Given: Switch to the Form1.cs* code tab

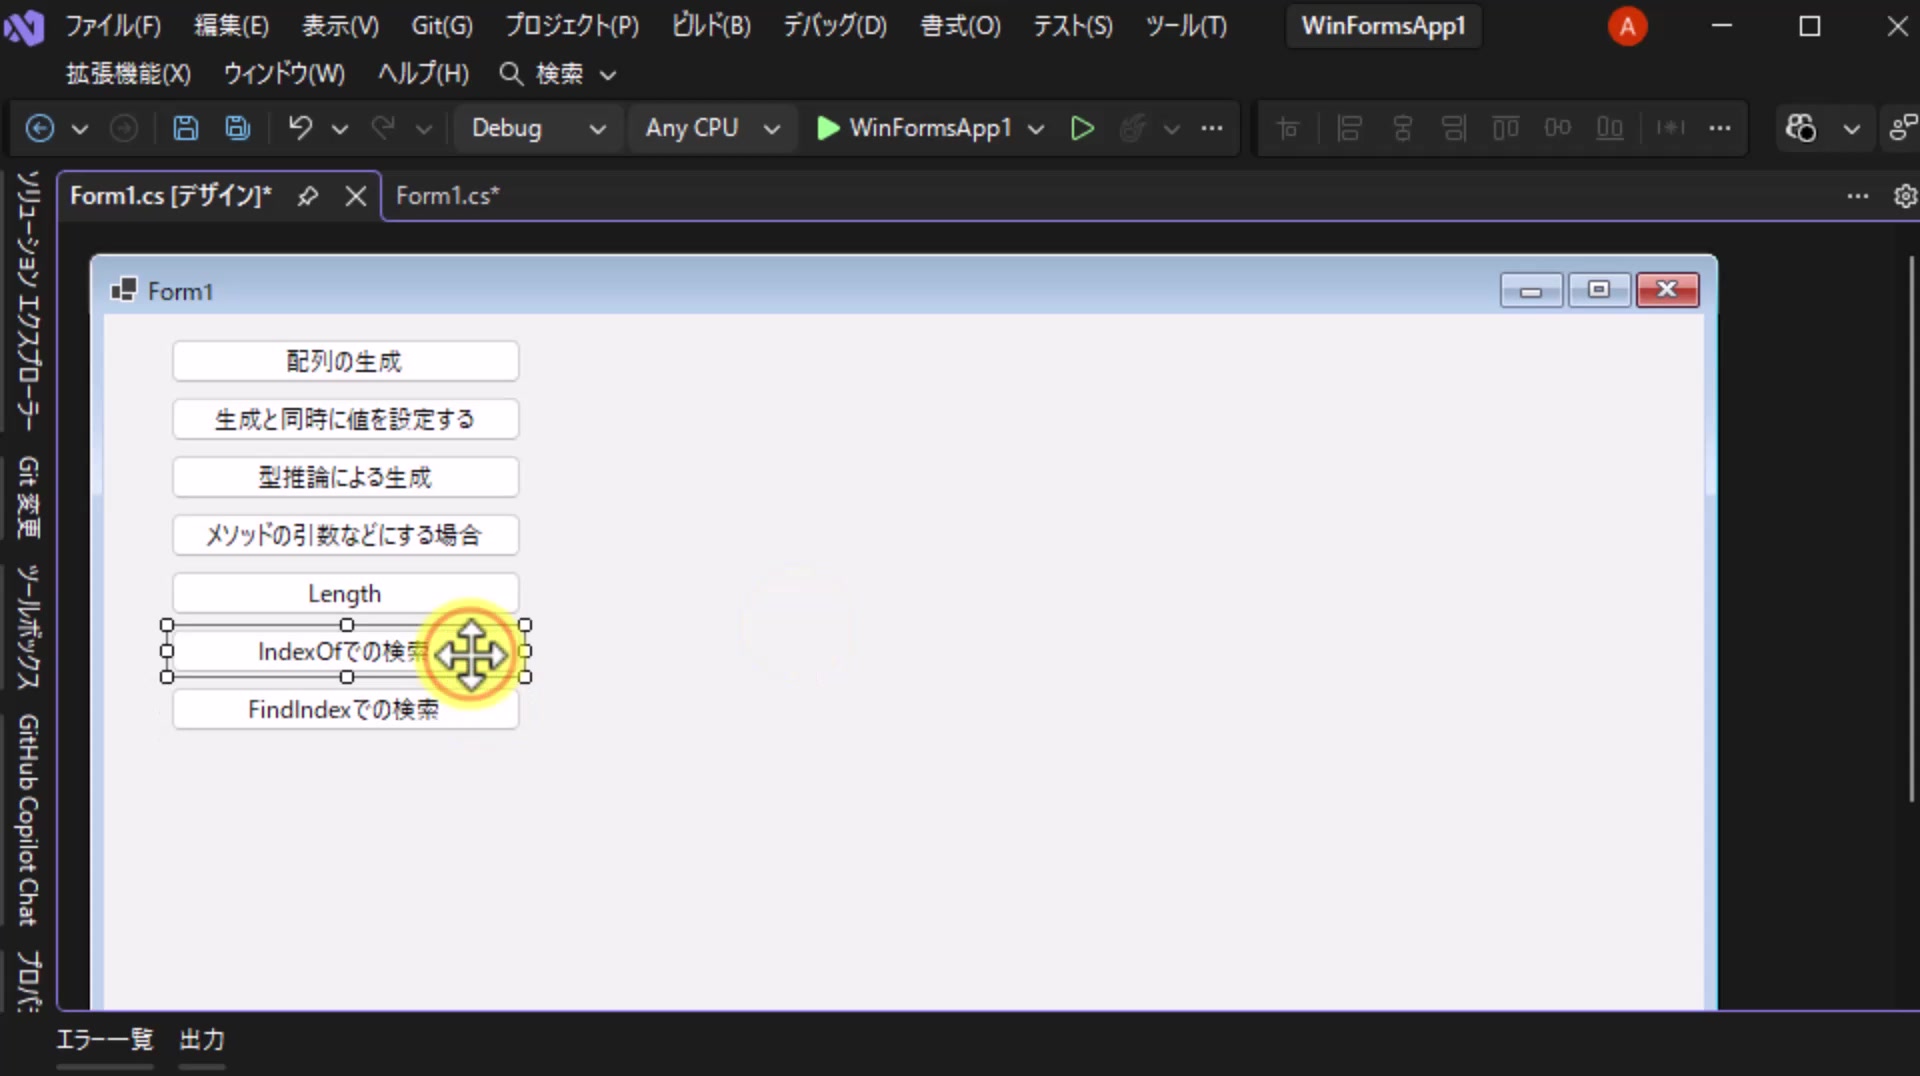Looking at the screenshot, I should tap(447, 196).
